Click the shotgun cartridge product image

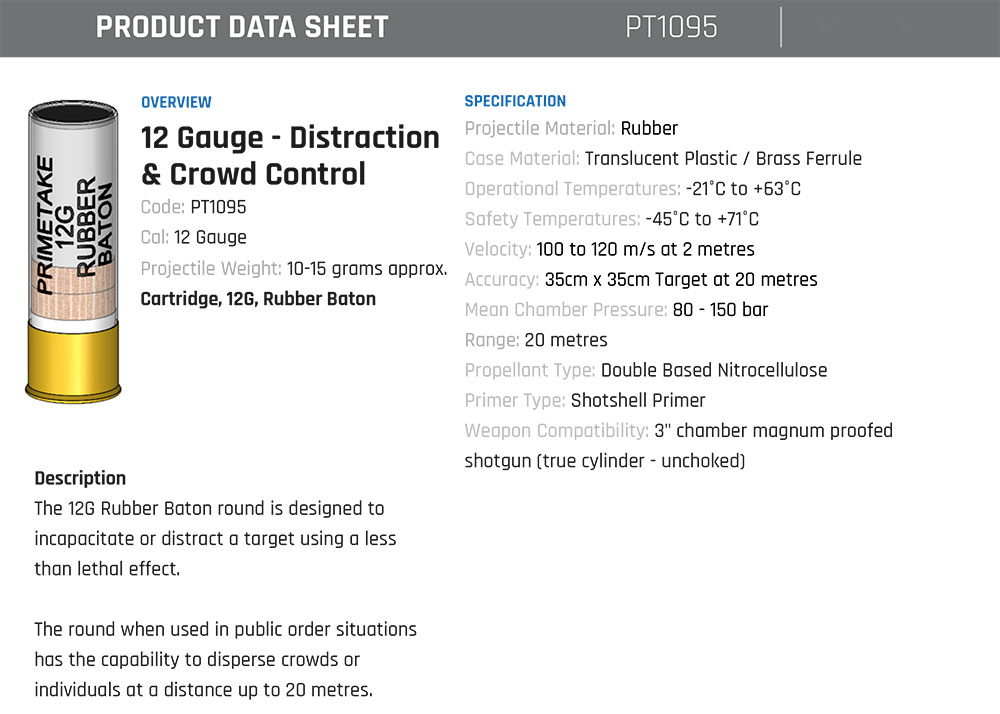73,251
